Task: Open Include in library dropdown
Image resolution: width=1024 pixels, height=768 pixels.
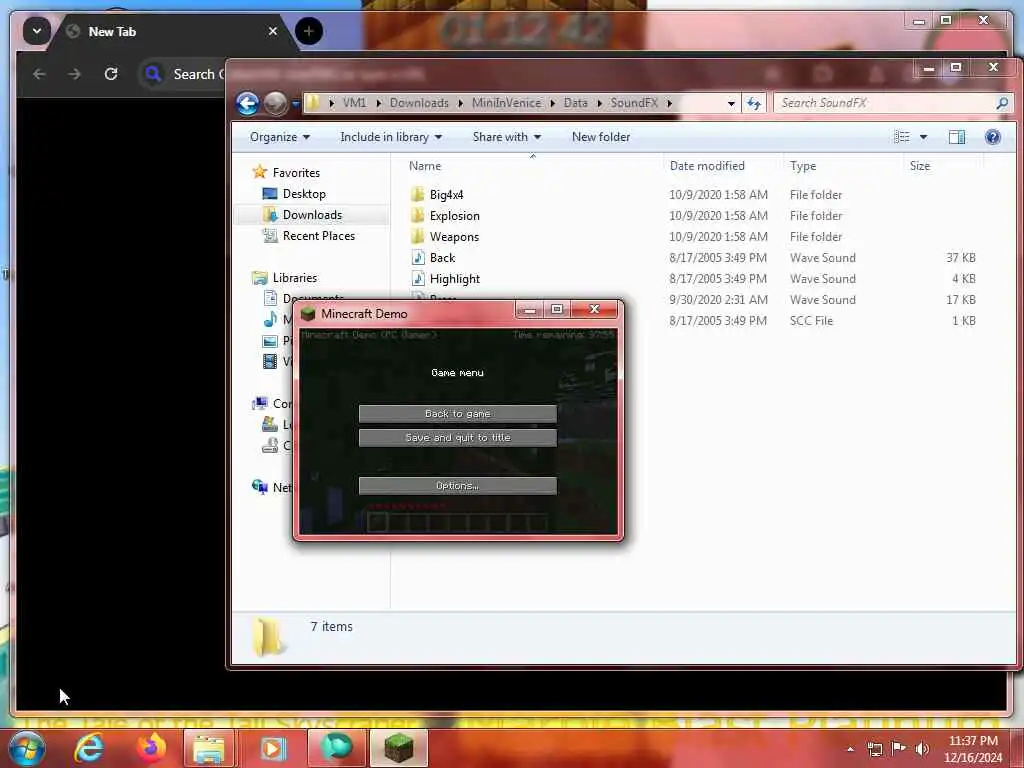Action: point(391,137)
